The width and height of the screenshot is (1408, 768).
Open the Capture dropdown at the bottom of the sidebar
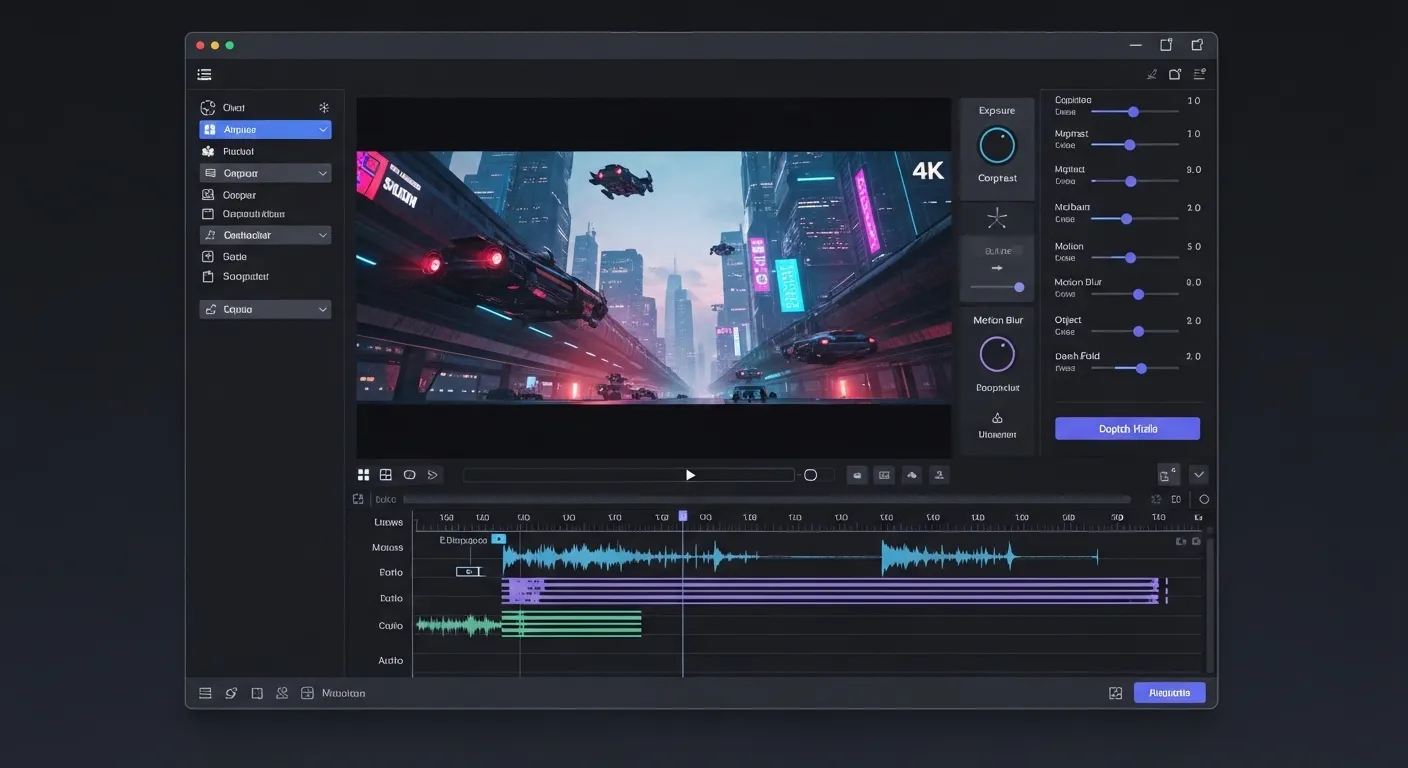[x=322, y=308]
